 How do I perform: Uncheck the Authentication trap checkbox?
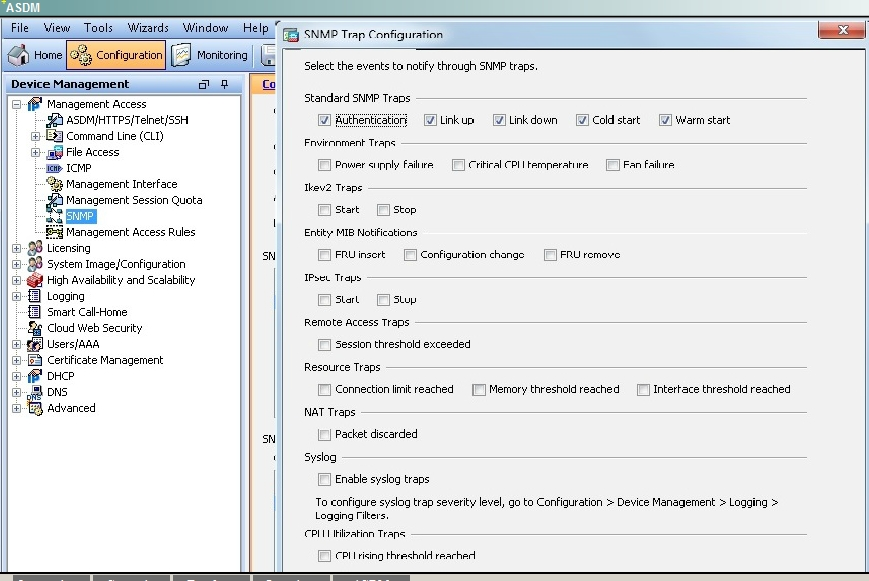point(324,120)
